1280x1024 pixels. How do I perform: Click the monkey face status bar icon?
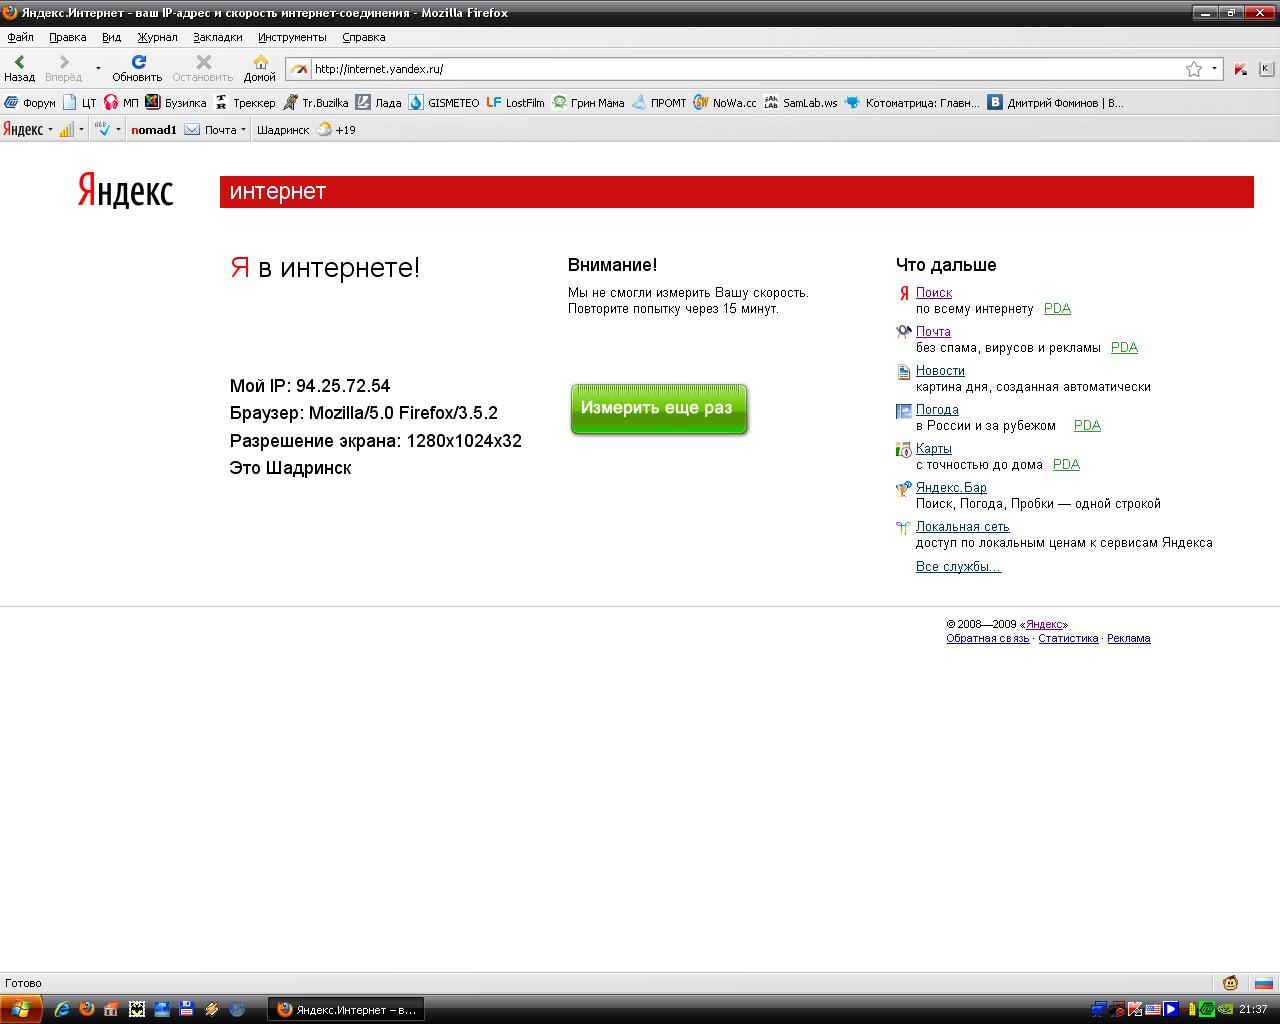(x=1231, y=983)
